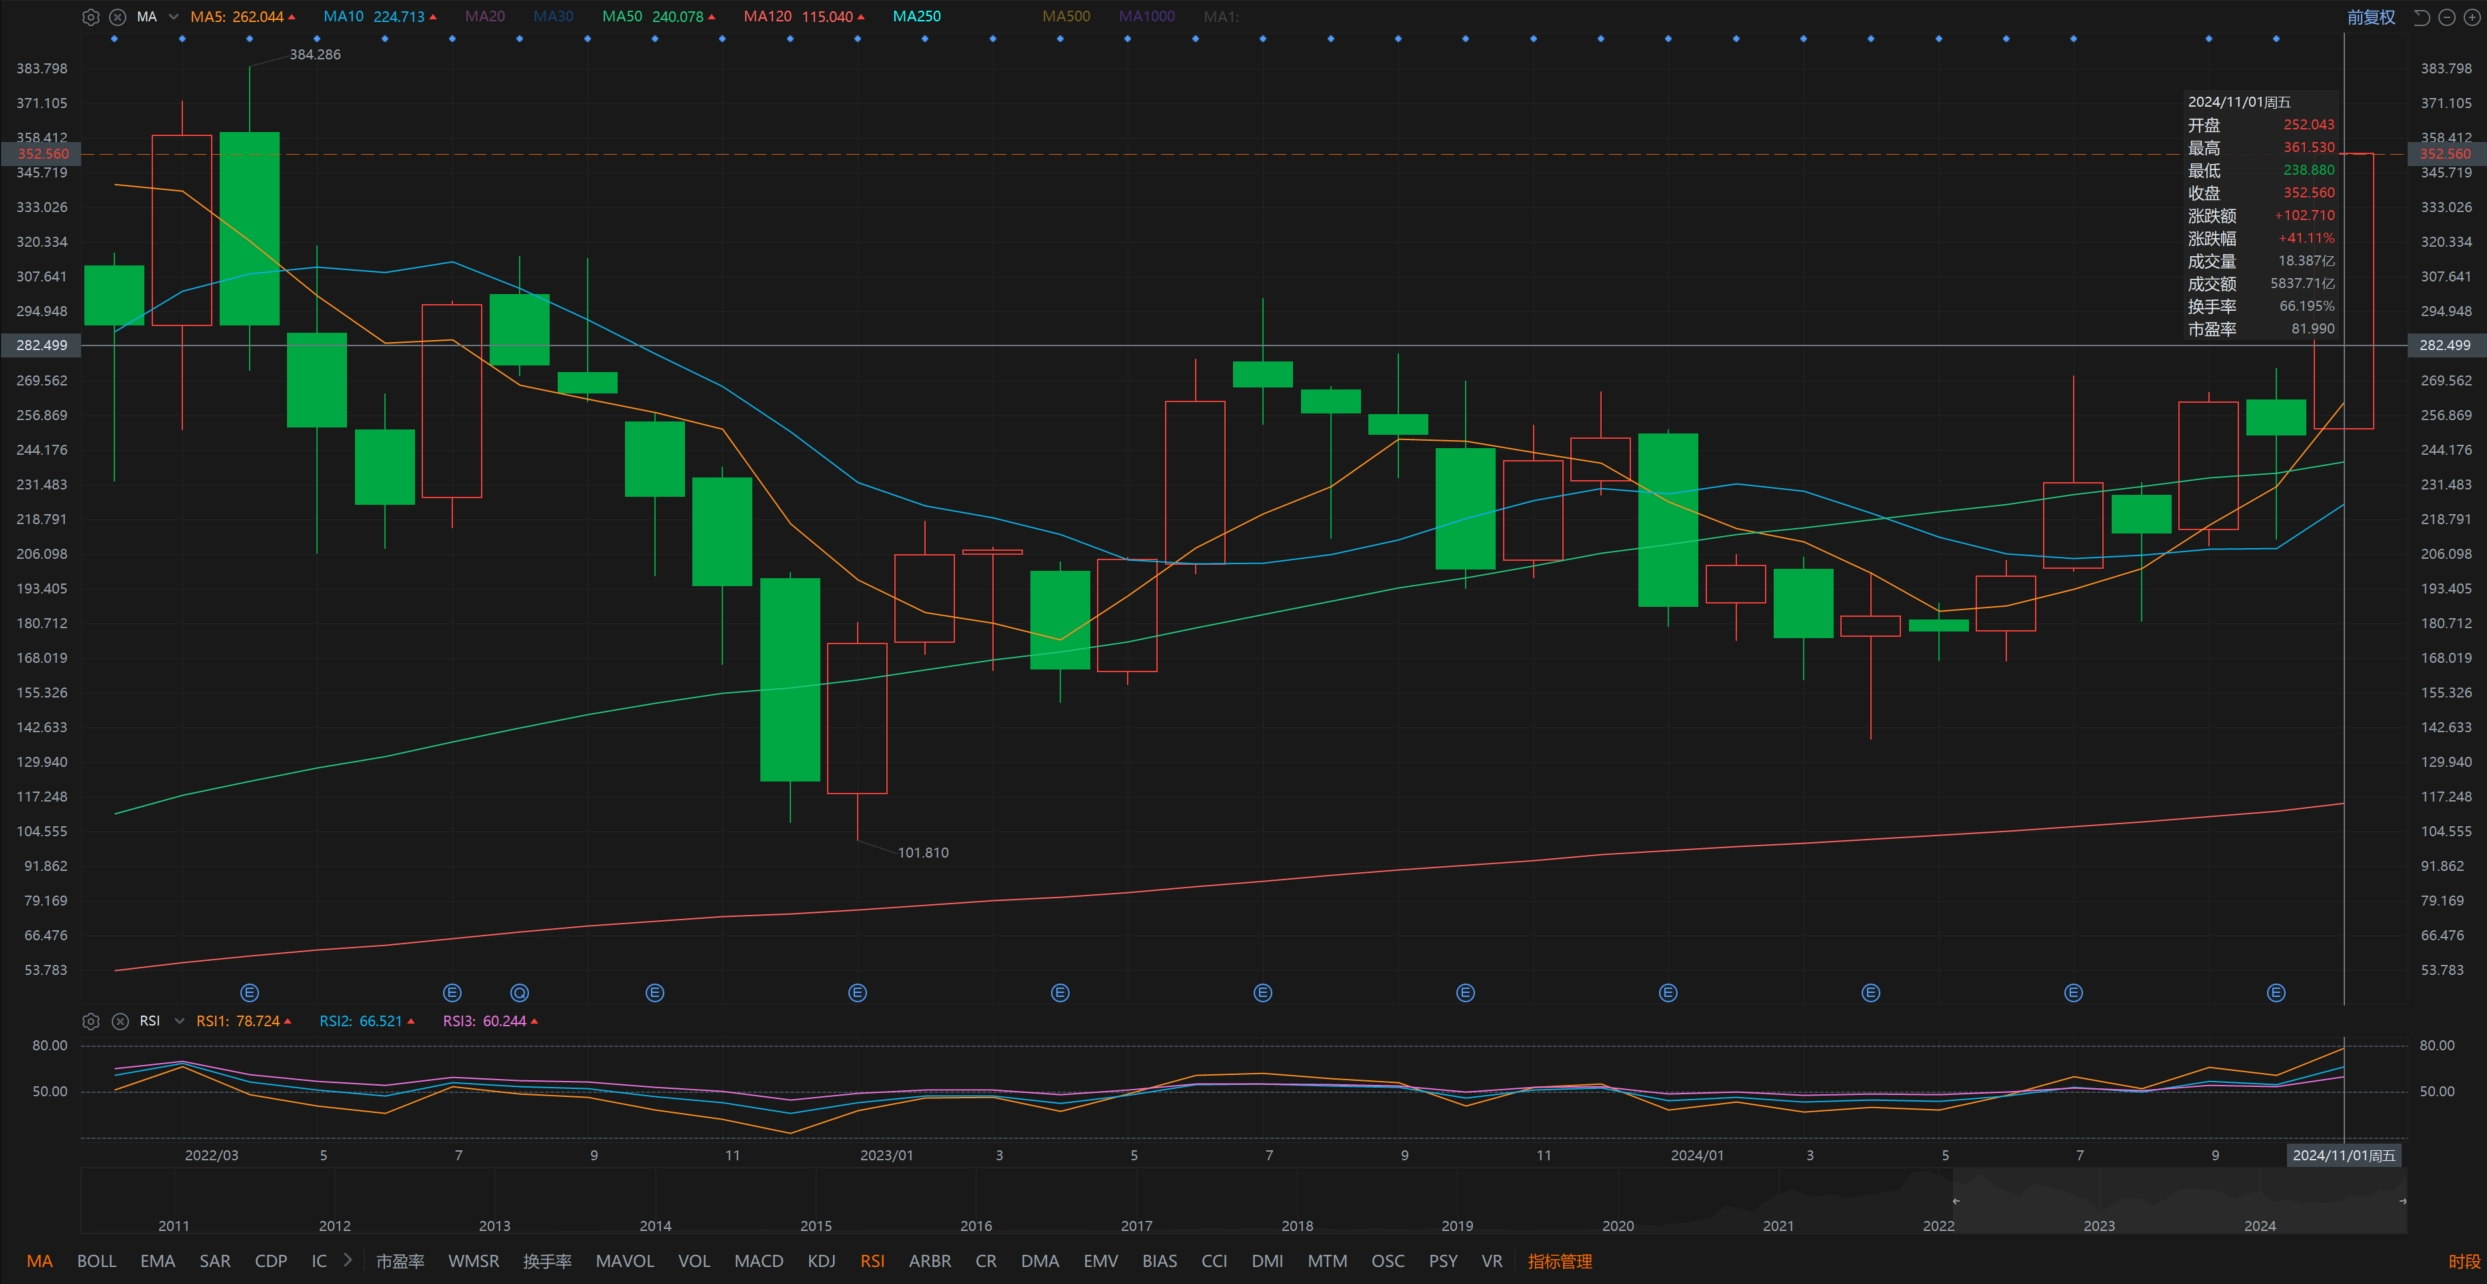Switch sub-chart to PSY indicator
This screenshot has height=1284, width=2487.
1443,1261
